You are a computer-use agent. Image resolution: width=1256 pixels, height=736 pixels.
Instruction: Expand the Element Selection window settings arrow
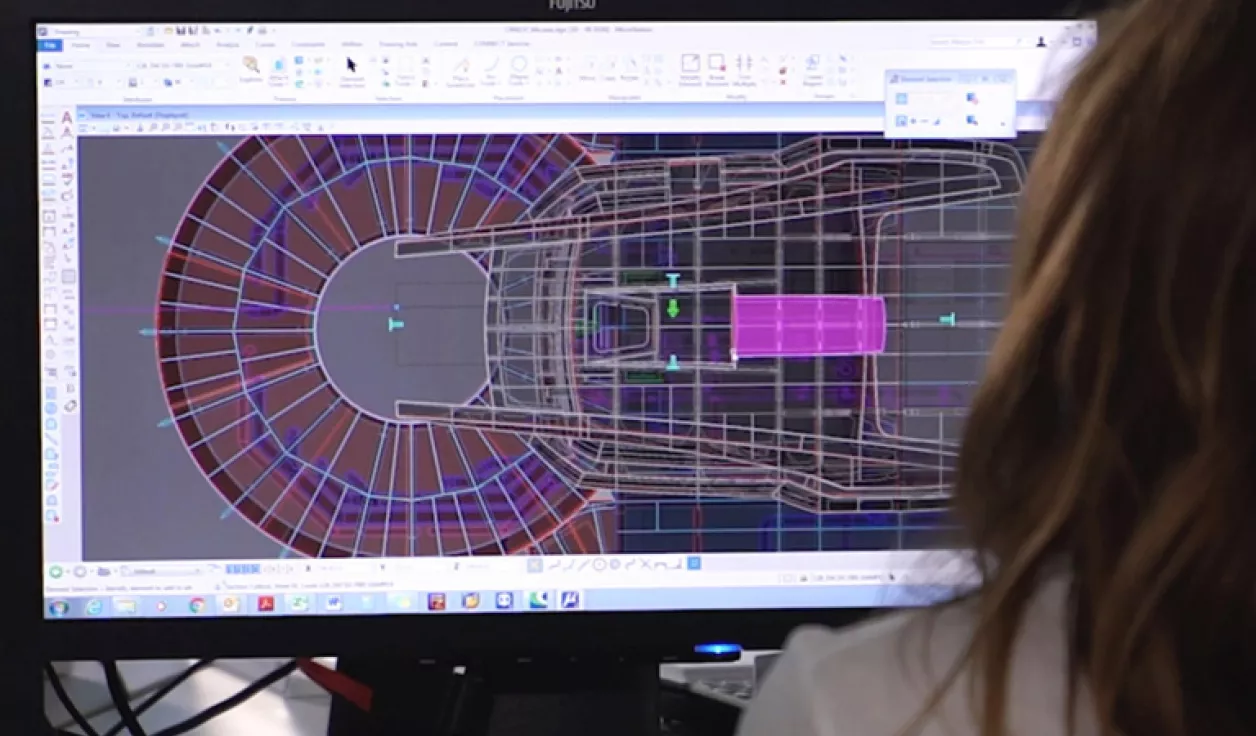pos(1002,123)
